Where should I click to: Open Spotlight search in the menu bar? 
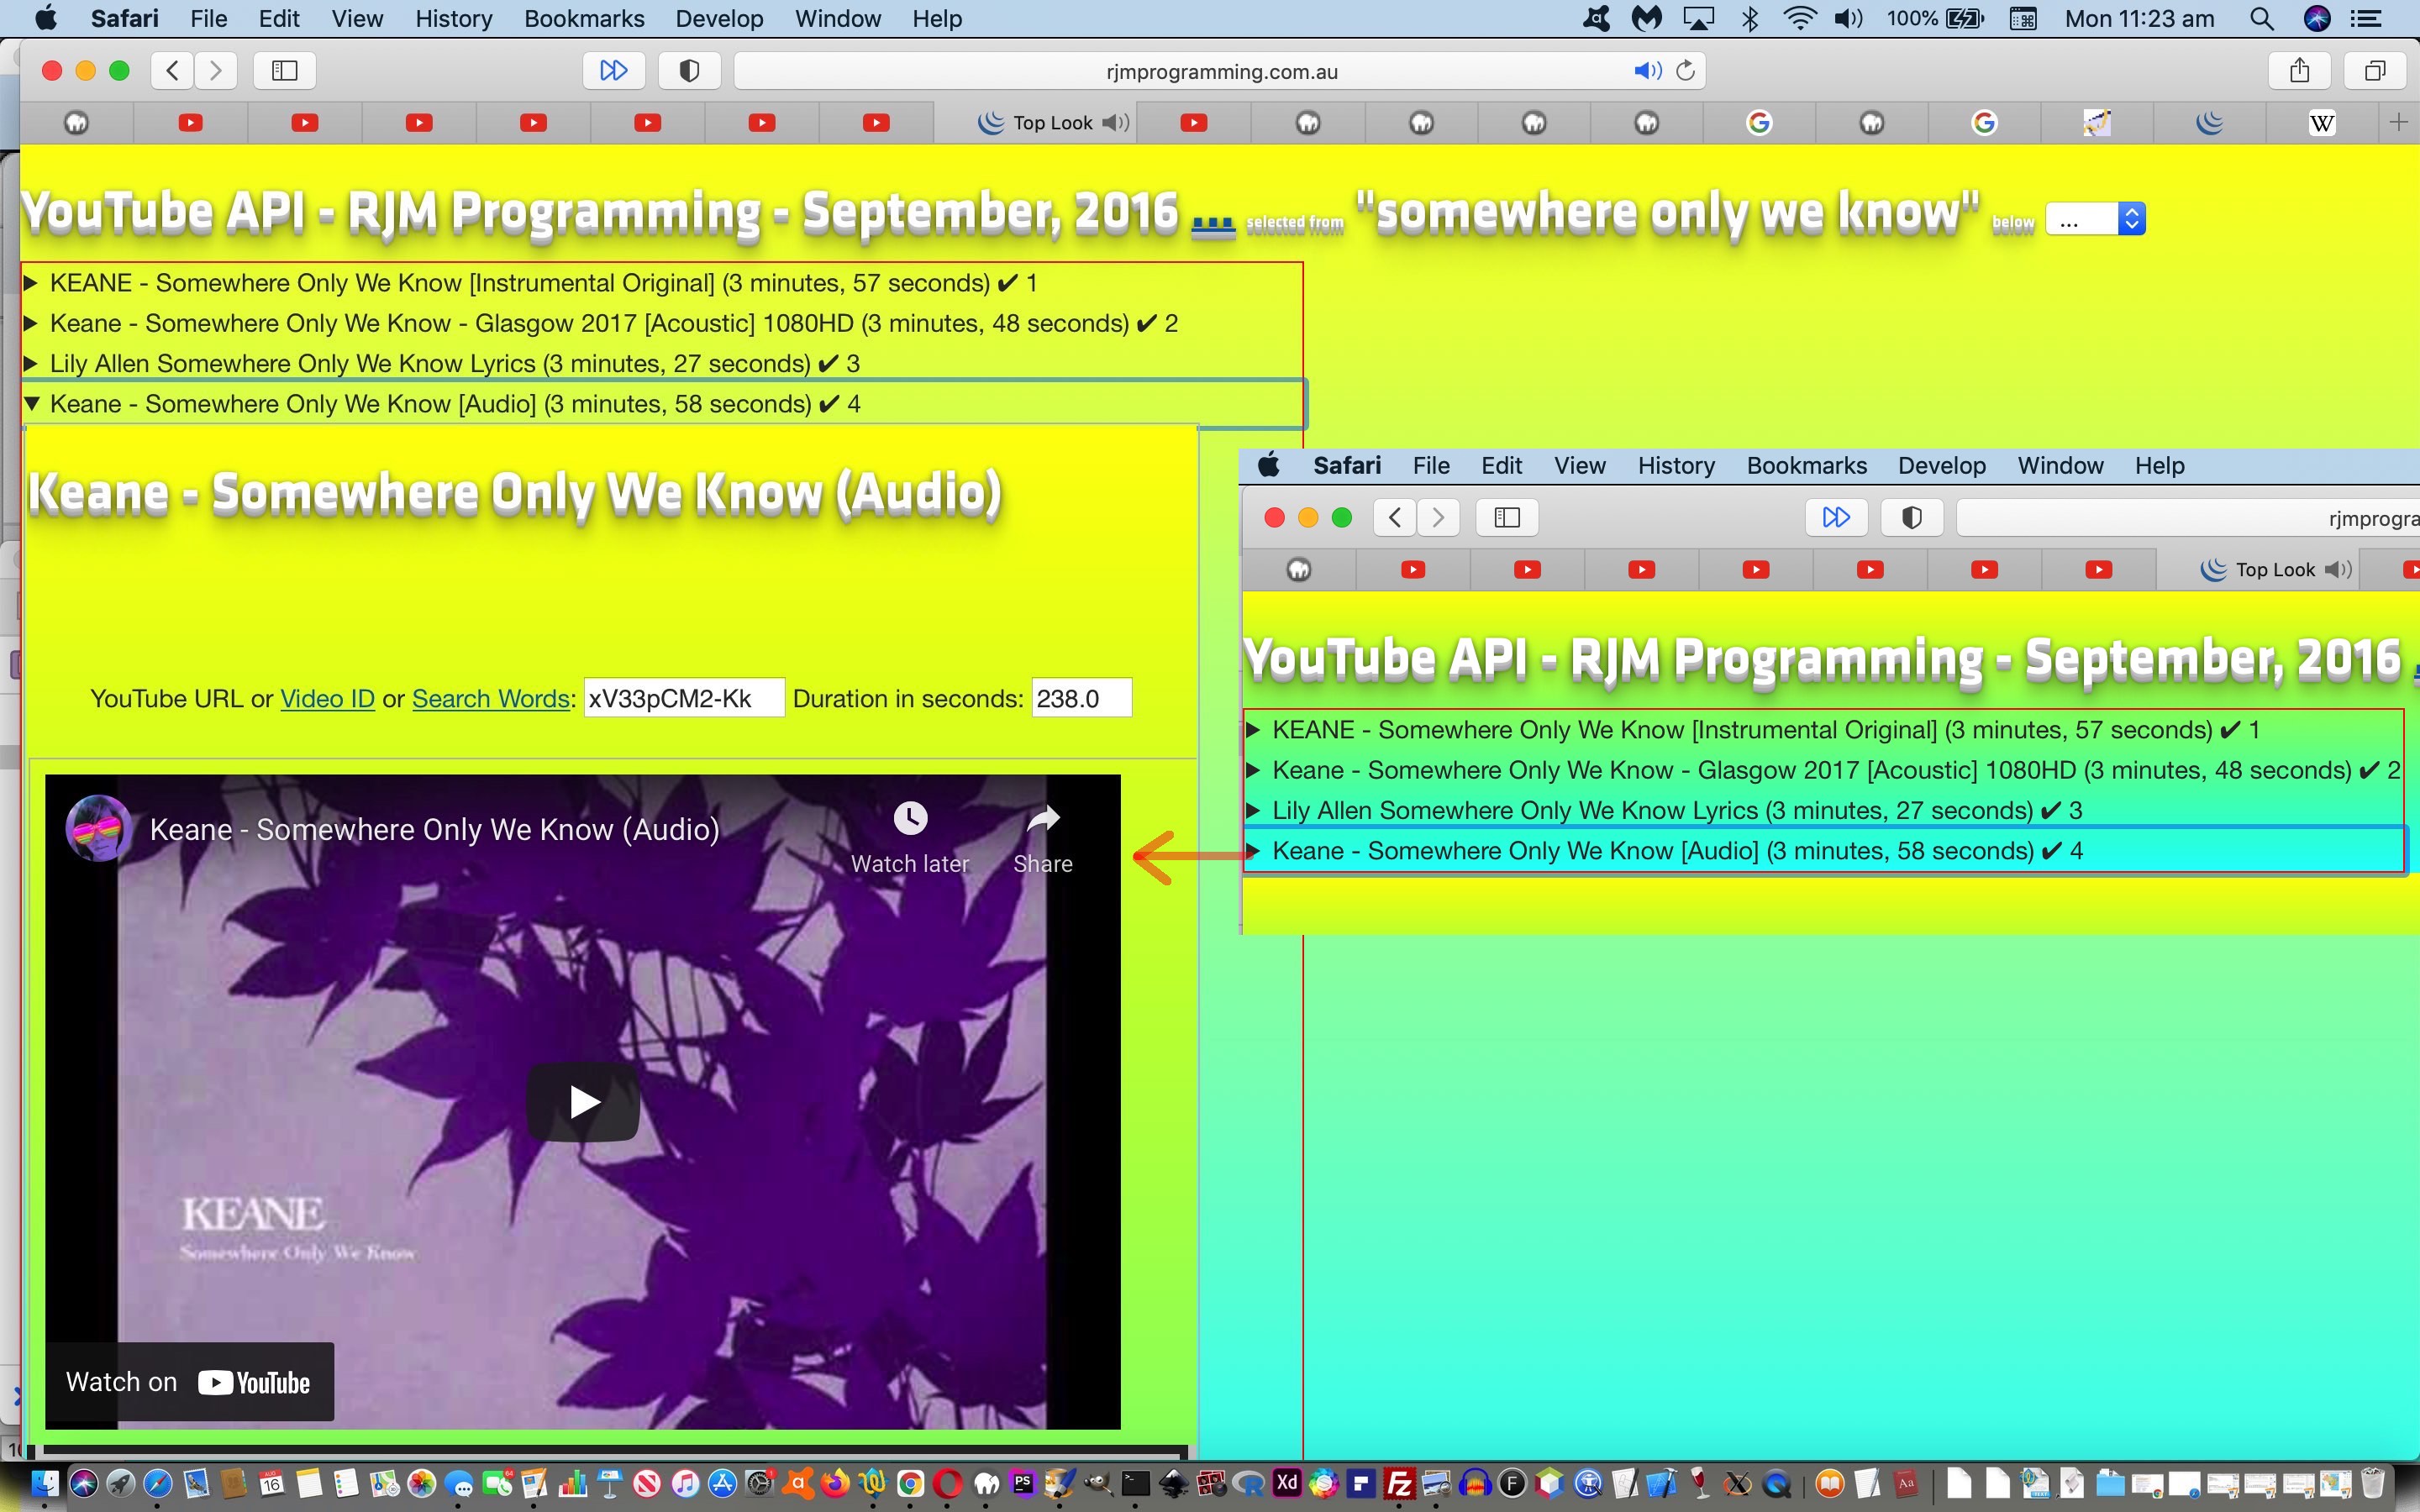(x=2262, y=18)
